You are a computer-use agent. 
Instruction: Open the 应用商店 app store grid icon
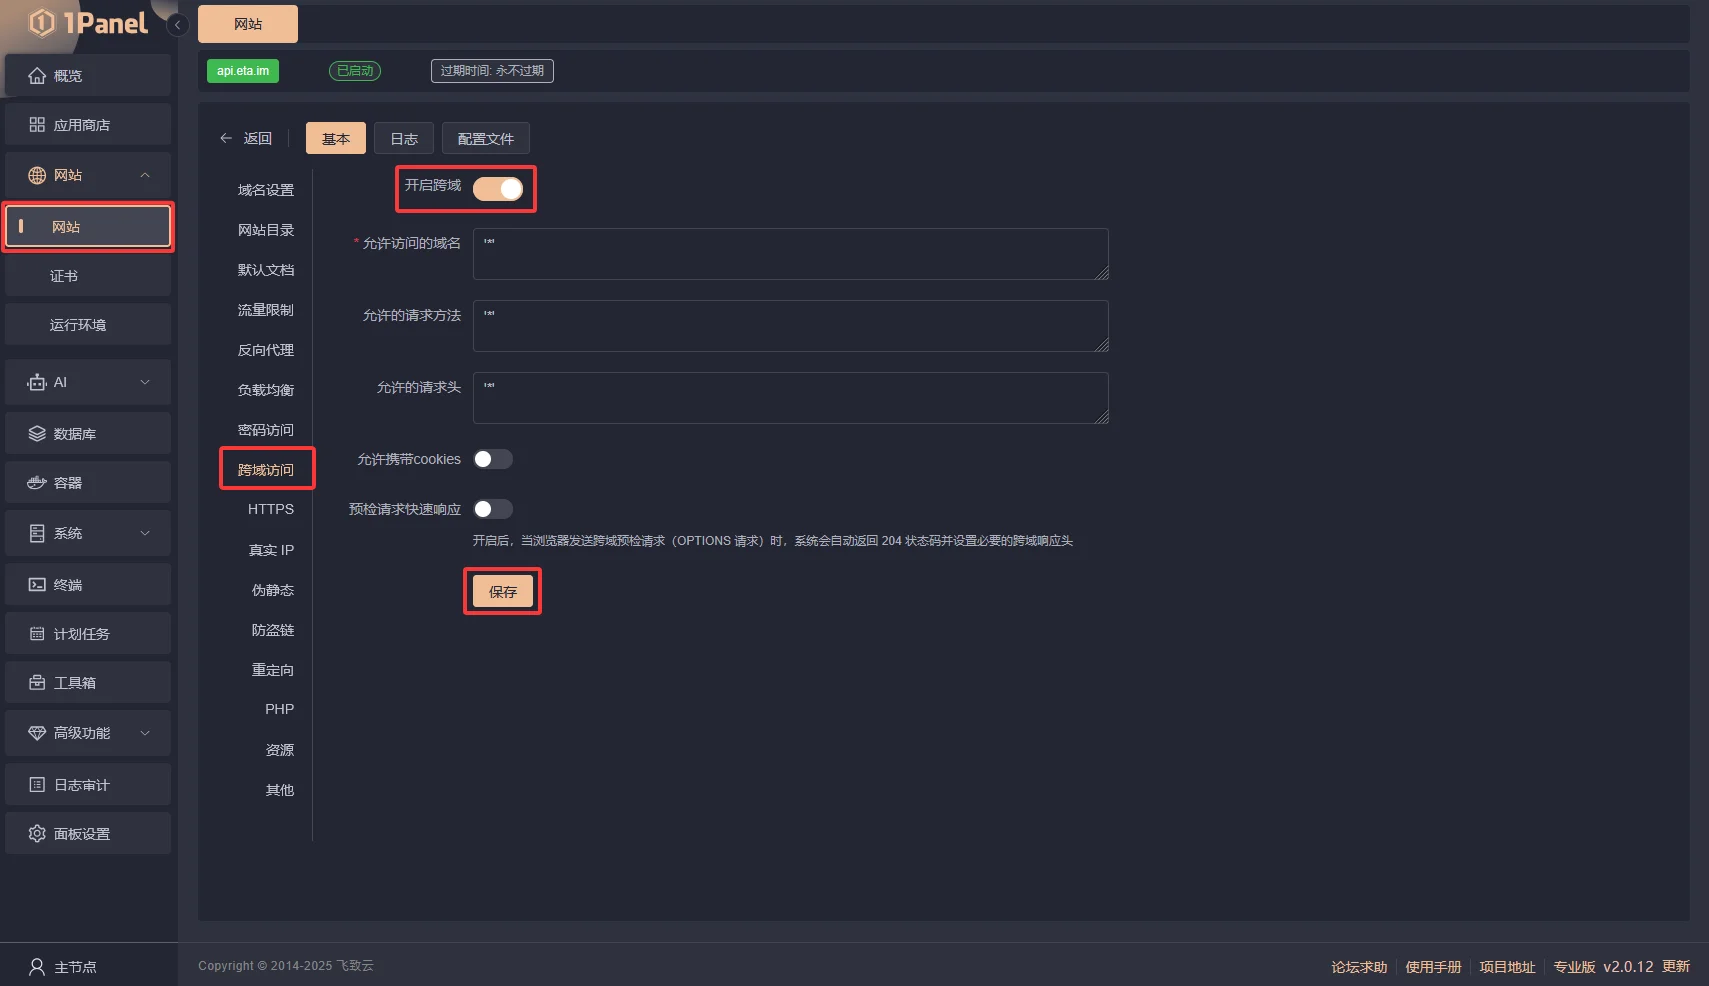point(37,125)
